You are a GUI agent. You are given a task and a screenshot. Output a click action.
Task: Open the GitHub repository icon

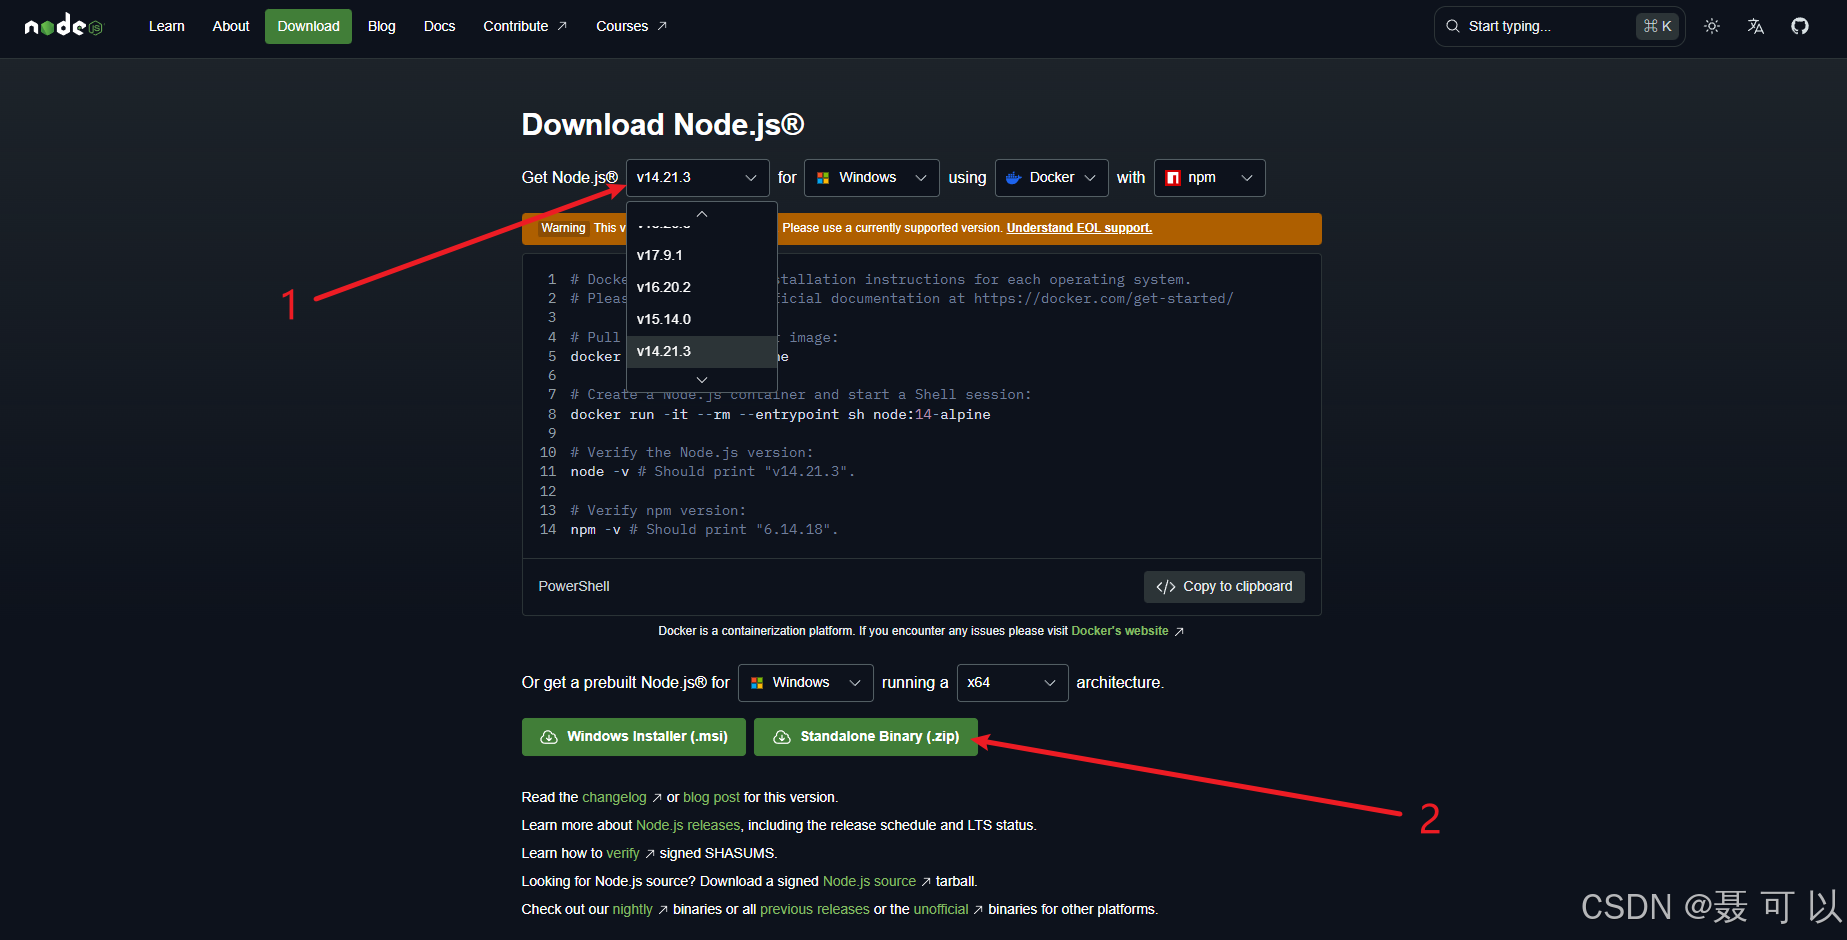coord(1800,26)
